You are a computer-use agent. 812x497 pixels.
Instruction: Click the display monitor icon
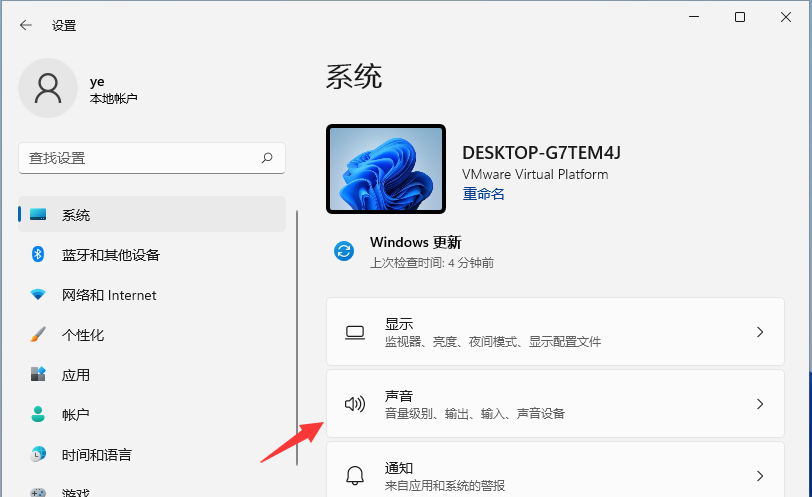tap(354, 332)
